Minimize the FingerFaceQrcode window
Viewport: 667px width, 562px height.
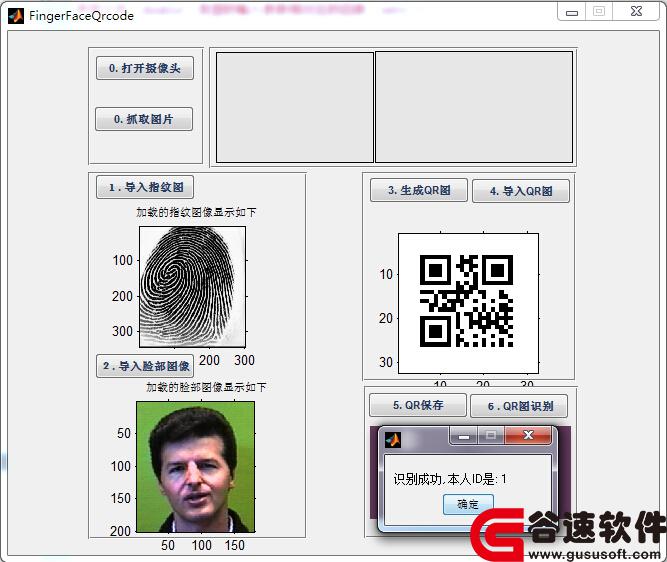pos(572,12)
